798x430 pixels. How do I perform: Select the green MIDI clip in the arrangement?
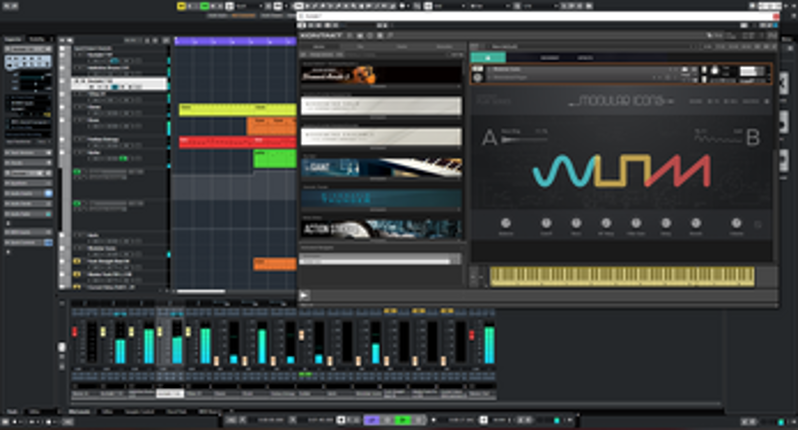tap(275, 159)
